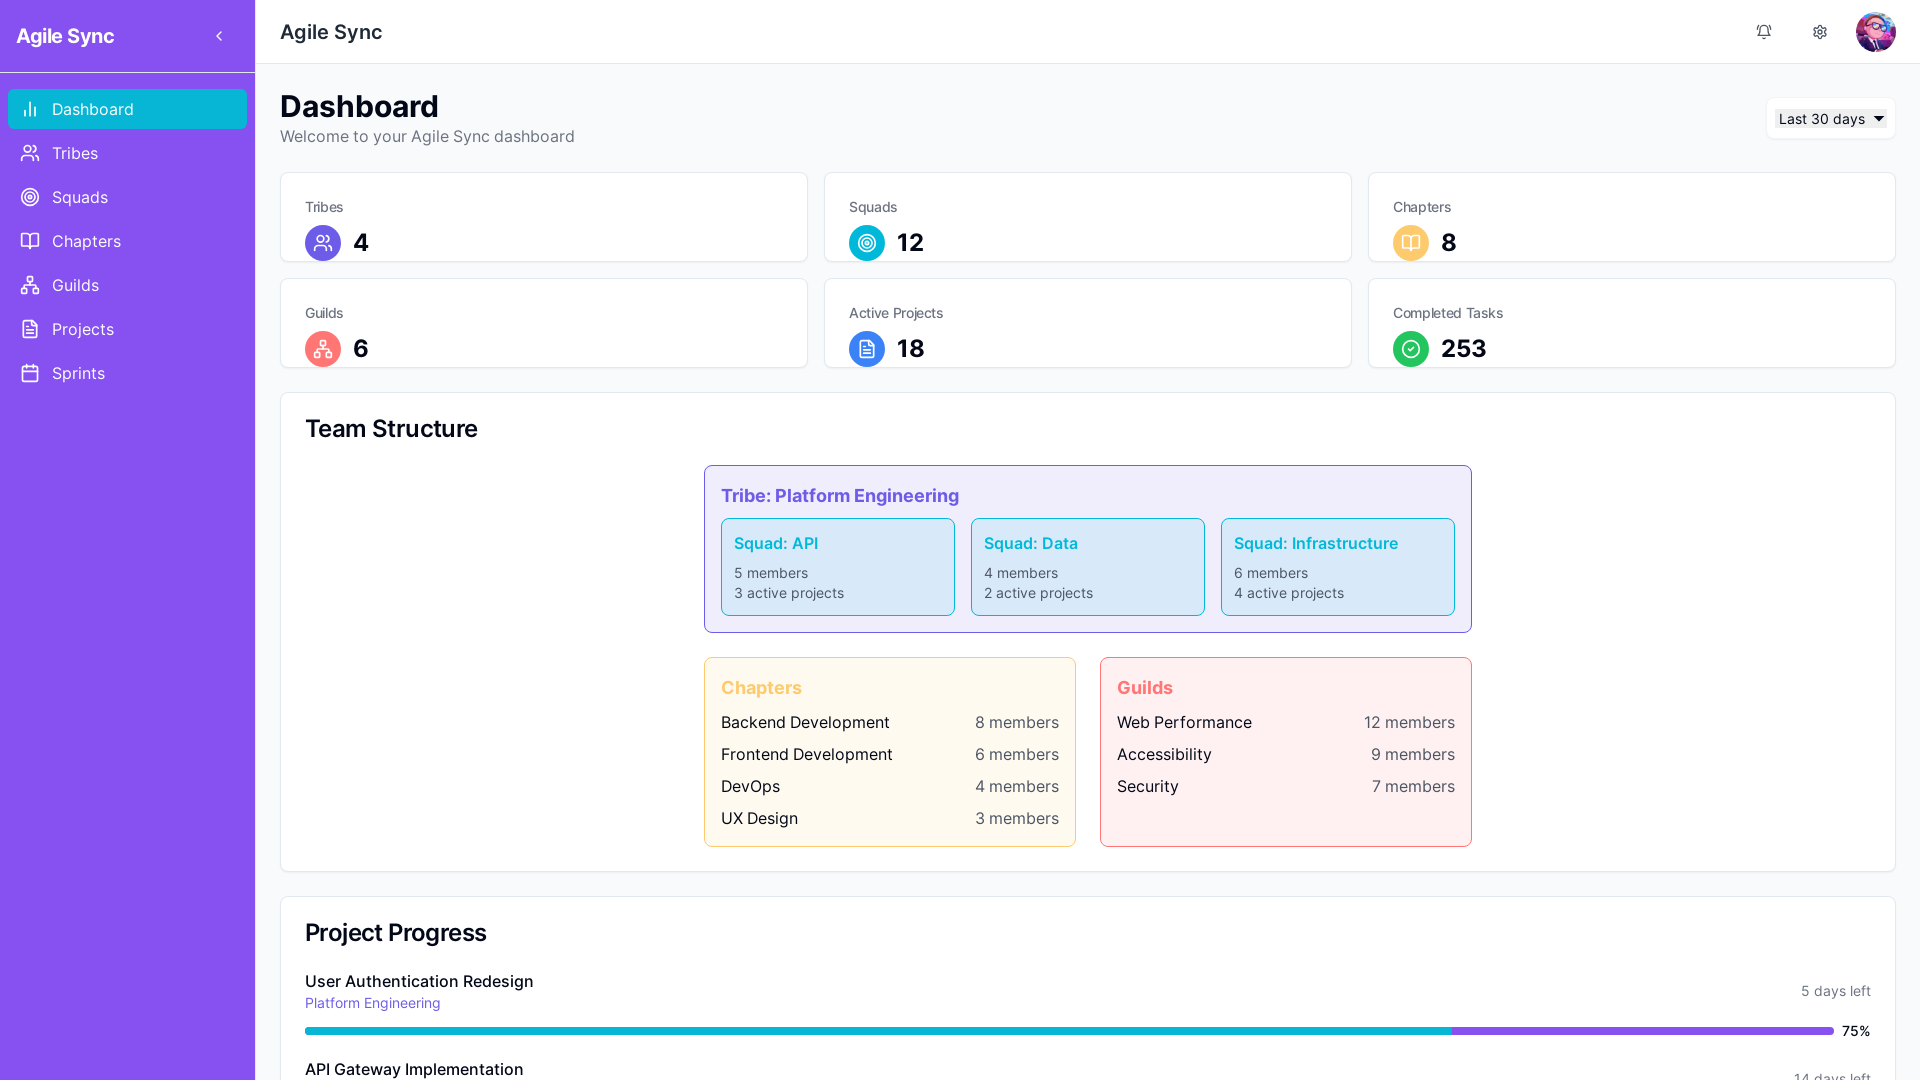
Task: Click the blue Active Projects stat icon
Action: tap(867, 349)
